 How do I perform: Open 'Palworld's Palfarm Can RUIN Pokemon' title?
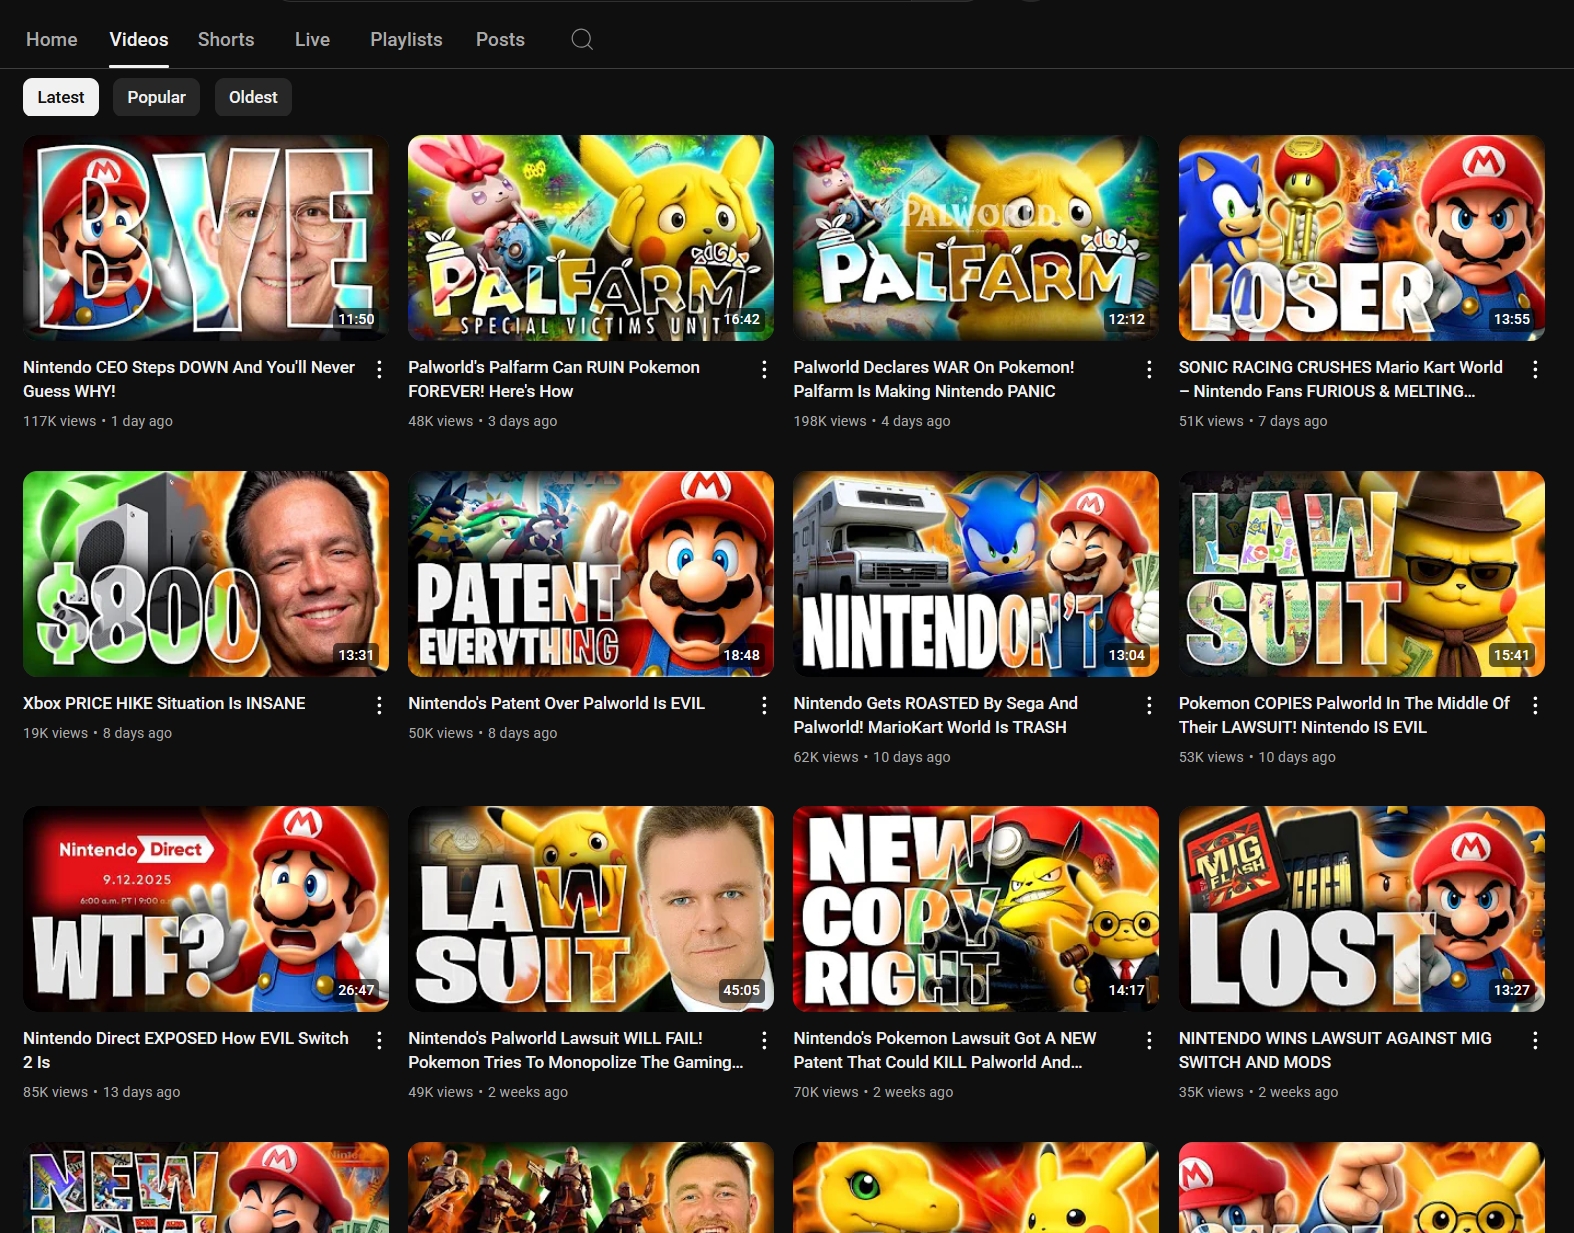[x=554, y=379]
